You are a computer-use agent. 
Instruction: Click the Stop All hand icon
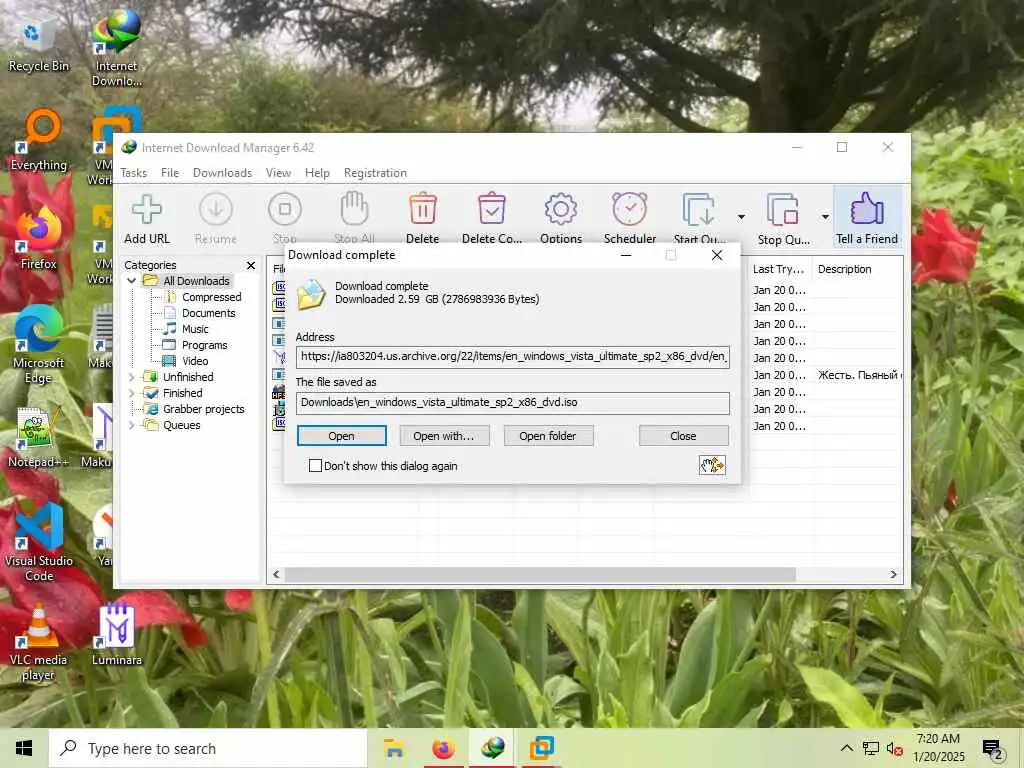(x=354, y=209)
